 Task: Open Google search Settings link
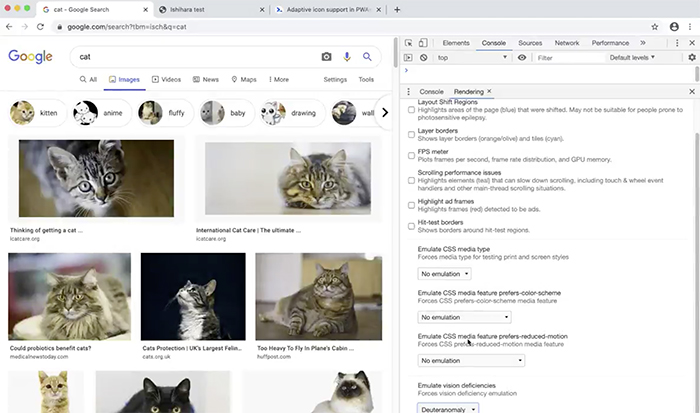pos(335,79)
